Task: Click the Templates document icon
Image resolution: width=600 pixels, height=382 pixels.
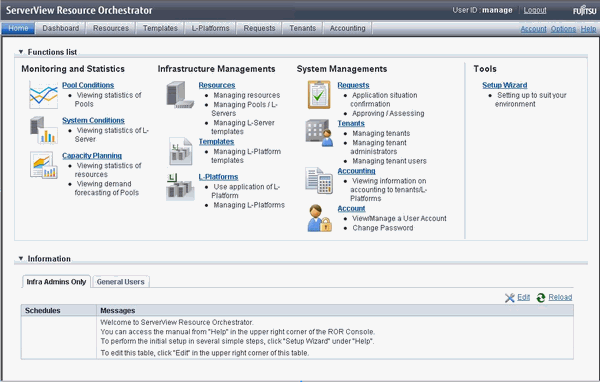Action: [x=180, y=151]
